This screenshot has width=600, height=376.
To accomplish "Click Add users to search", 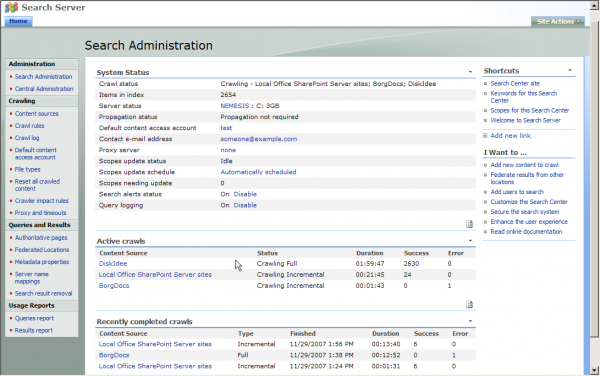I will click(517, 192).
